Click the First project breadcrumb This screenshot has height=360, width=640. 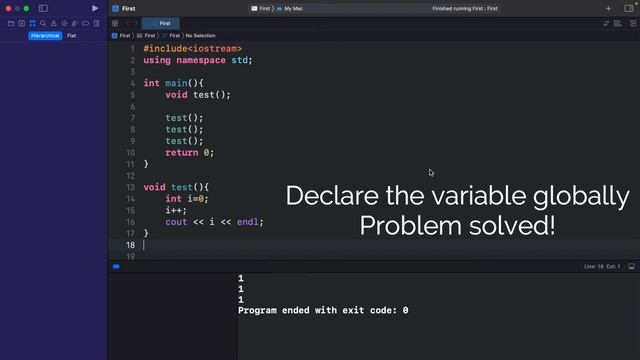121,36
